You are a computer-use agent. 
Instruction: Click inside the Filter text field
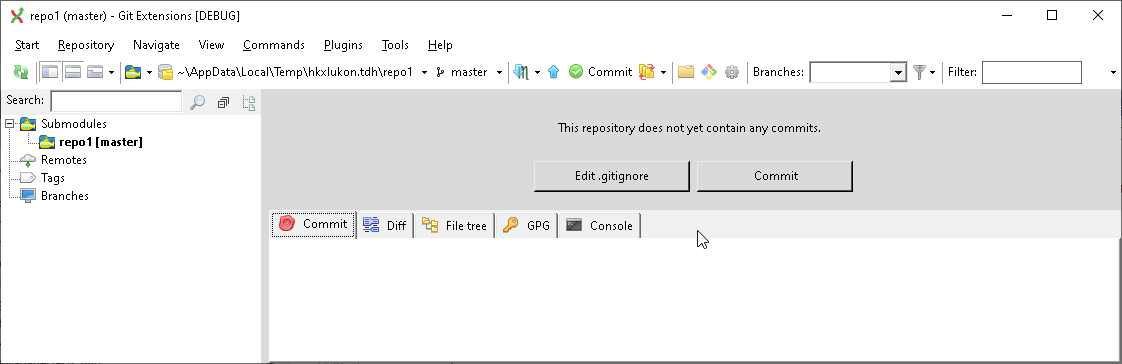[1031, 72]
